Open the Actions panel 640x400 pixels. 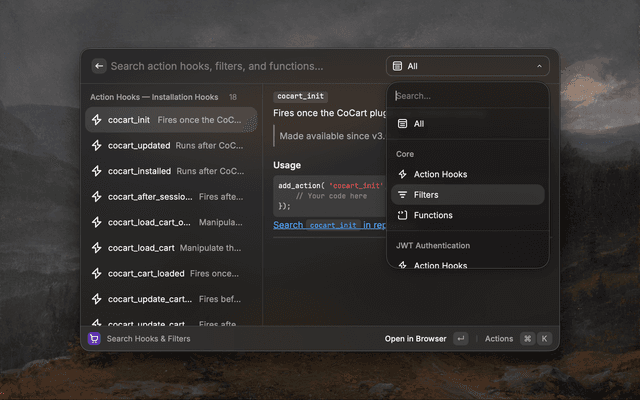499,339
